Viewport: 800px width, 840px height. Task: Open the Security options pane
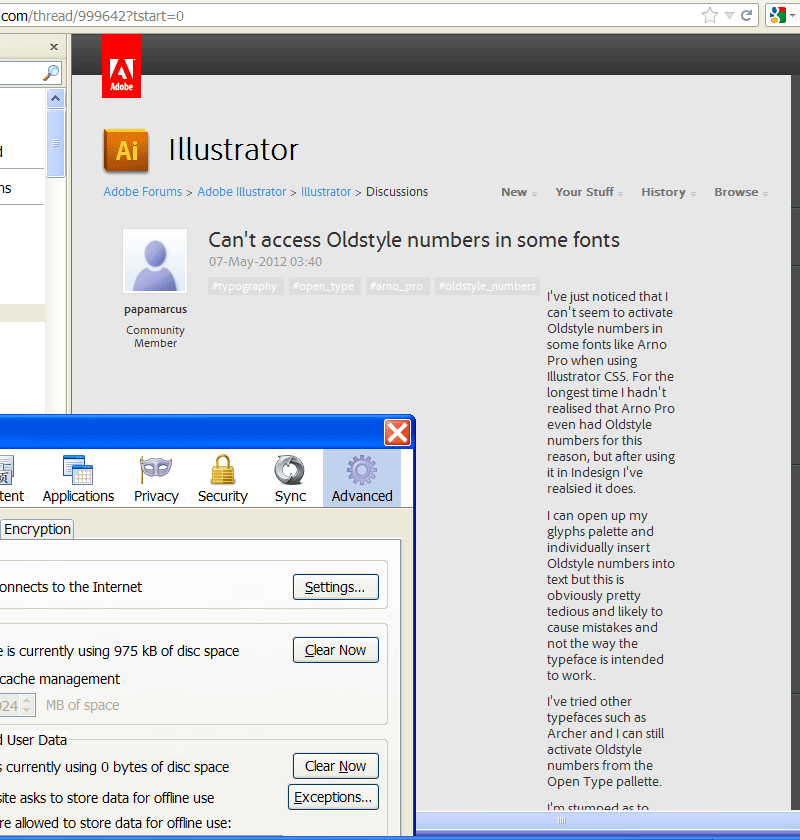tap(222, 478)
